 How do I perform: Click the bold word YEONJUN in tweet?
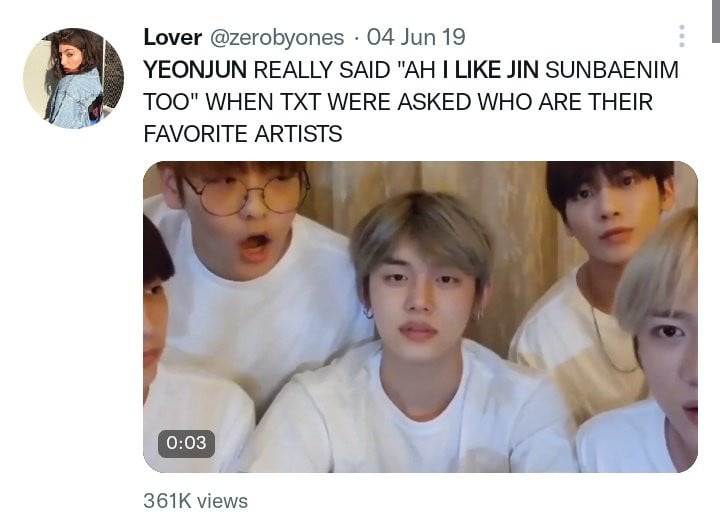coord(195,70)
